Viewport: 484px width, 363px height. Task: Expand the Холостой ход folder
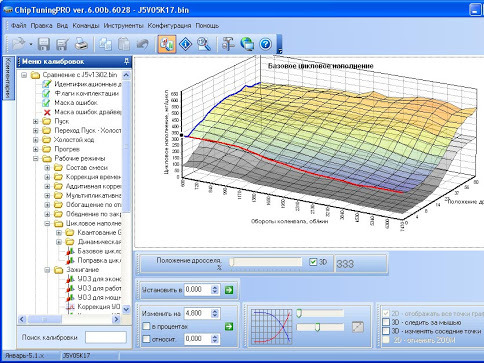tap(36, 140)
